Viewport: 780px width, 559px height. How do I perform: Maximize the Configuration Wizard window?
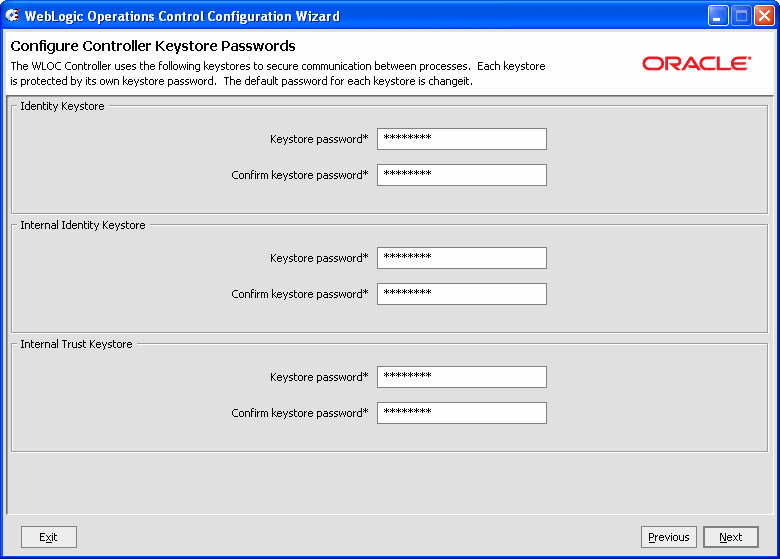tap(741, 16)
